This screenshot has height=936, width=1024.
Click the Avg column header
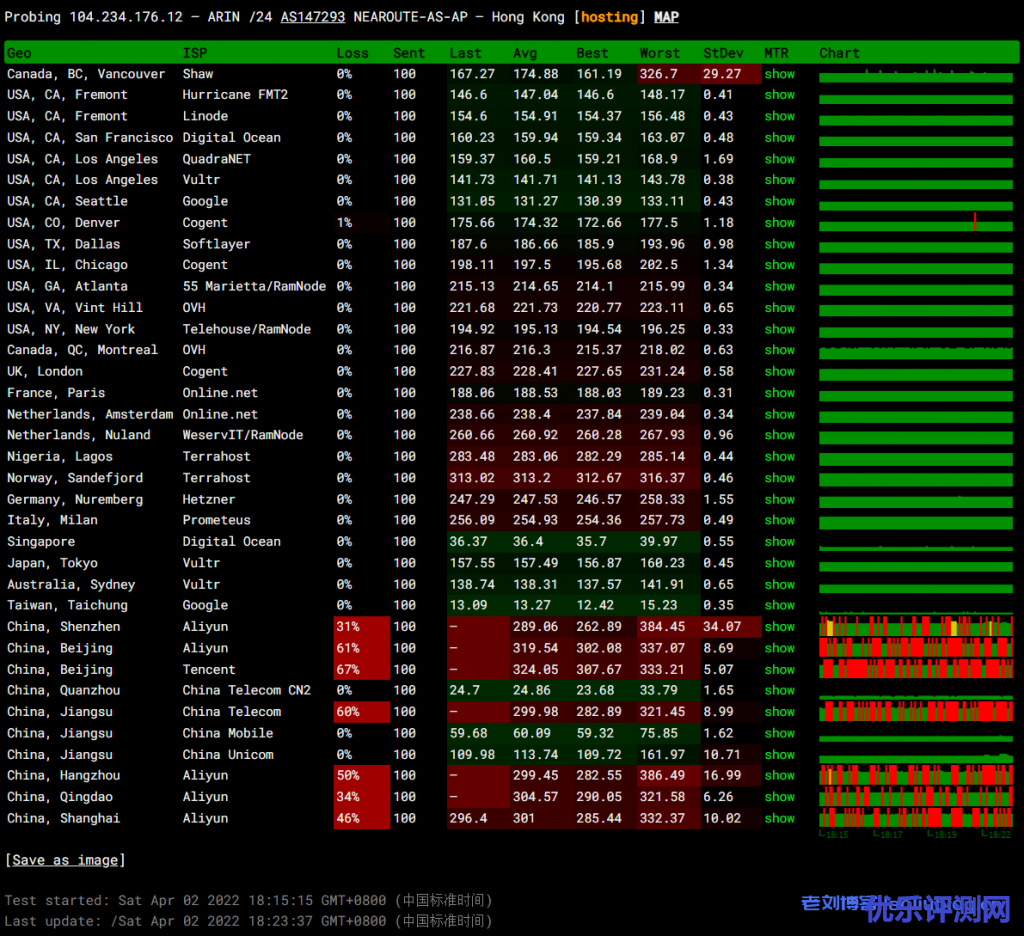click(525, 53)
